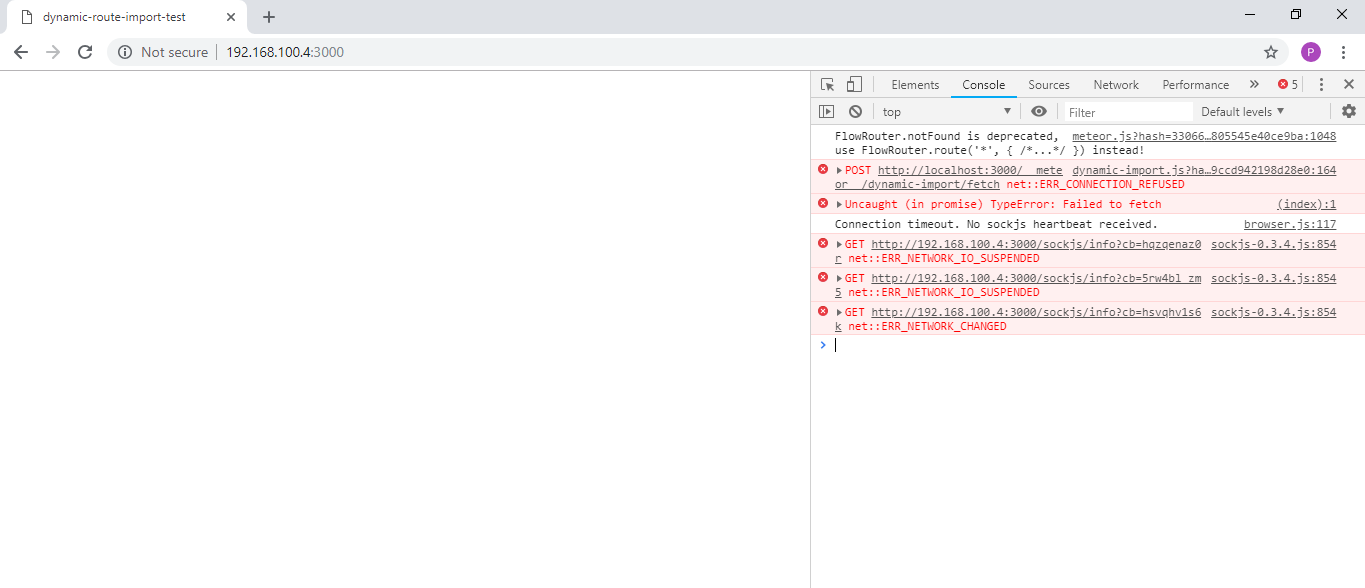The image size is (1365, 588).
Task: Expand the POST localhost error entry
Action: [x=840, y=170]
